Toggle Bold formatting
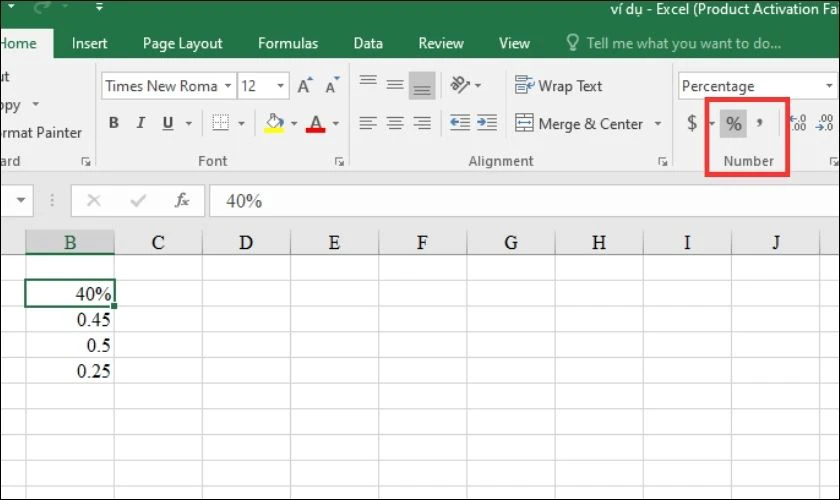840x500 pixels. (x=114, y=123)
